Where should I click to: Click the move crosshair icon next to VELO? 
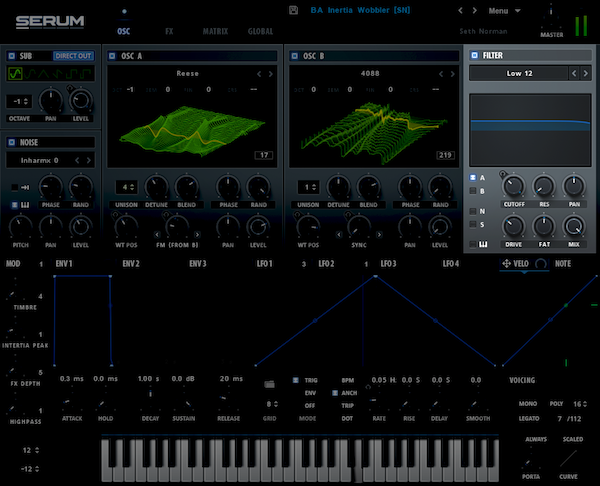point(506,264)
